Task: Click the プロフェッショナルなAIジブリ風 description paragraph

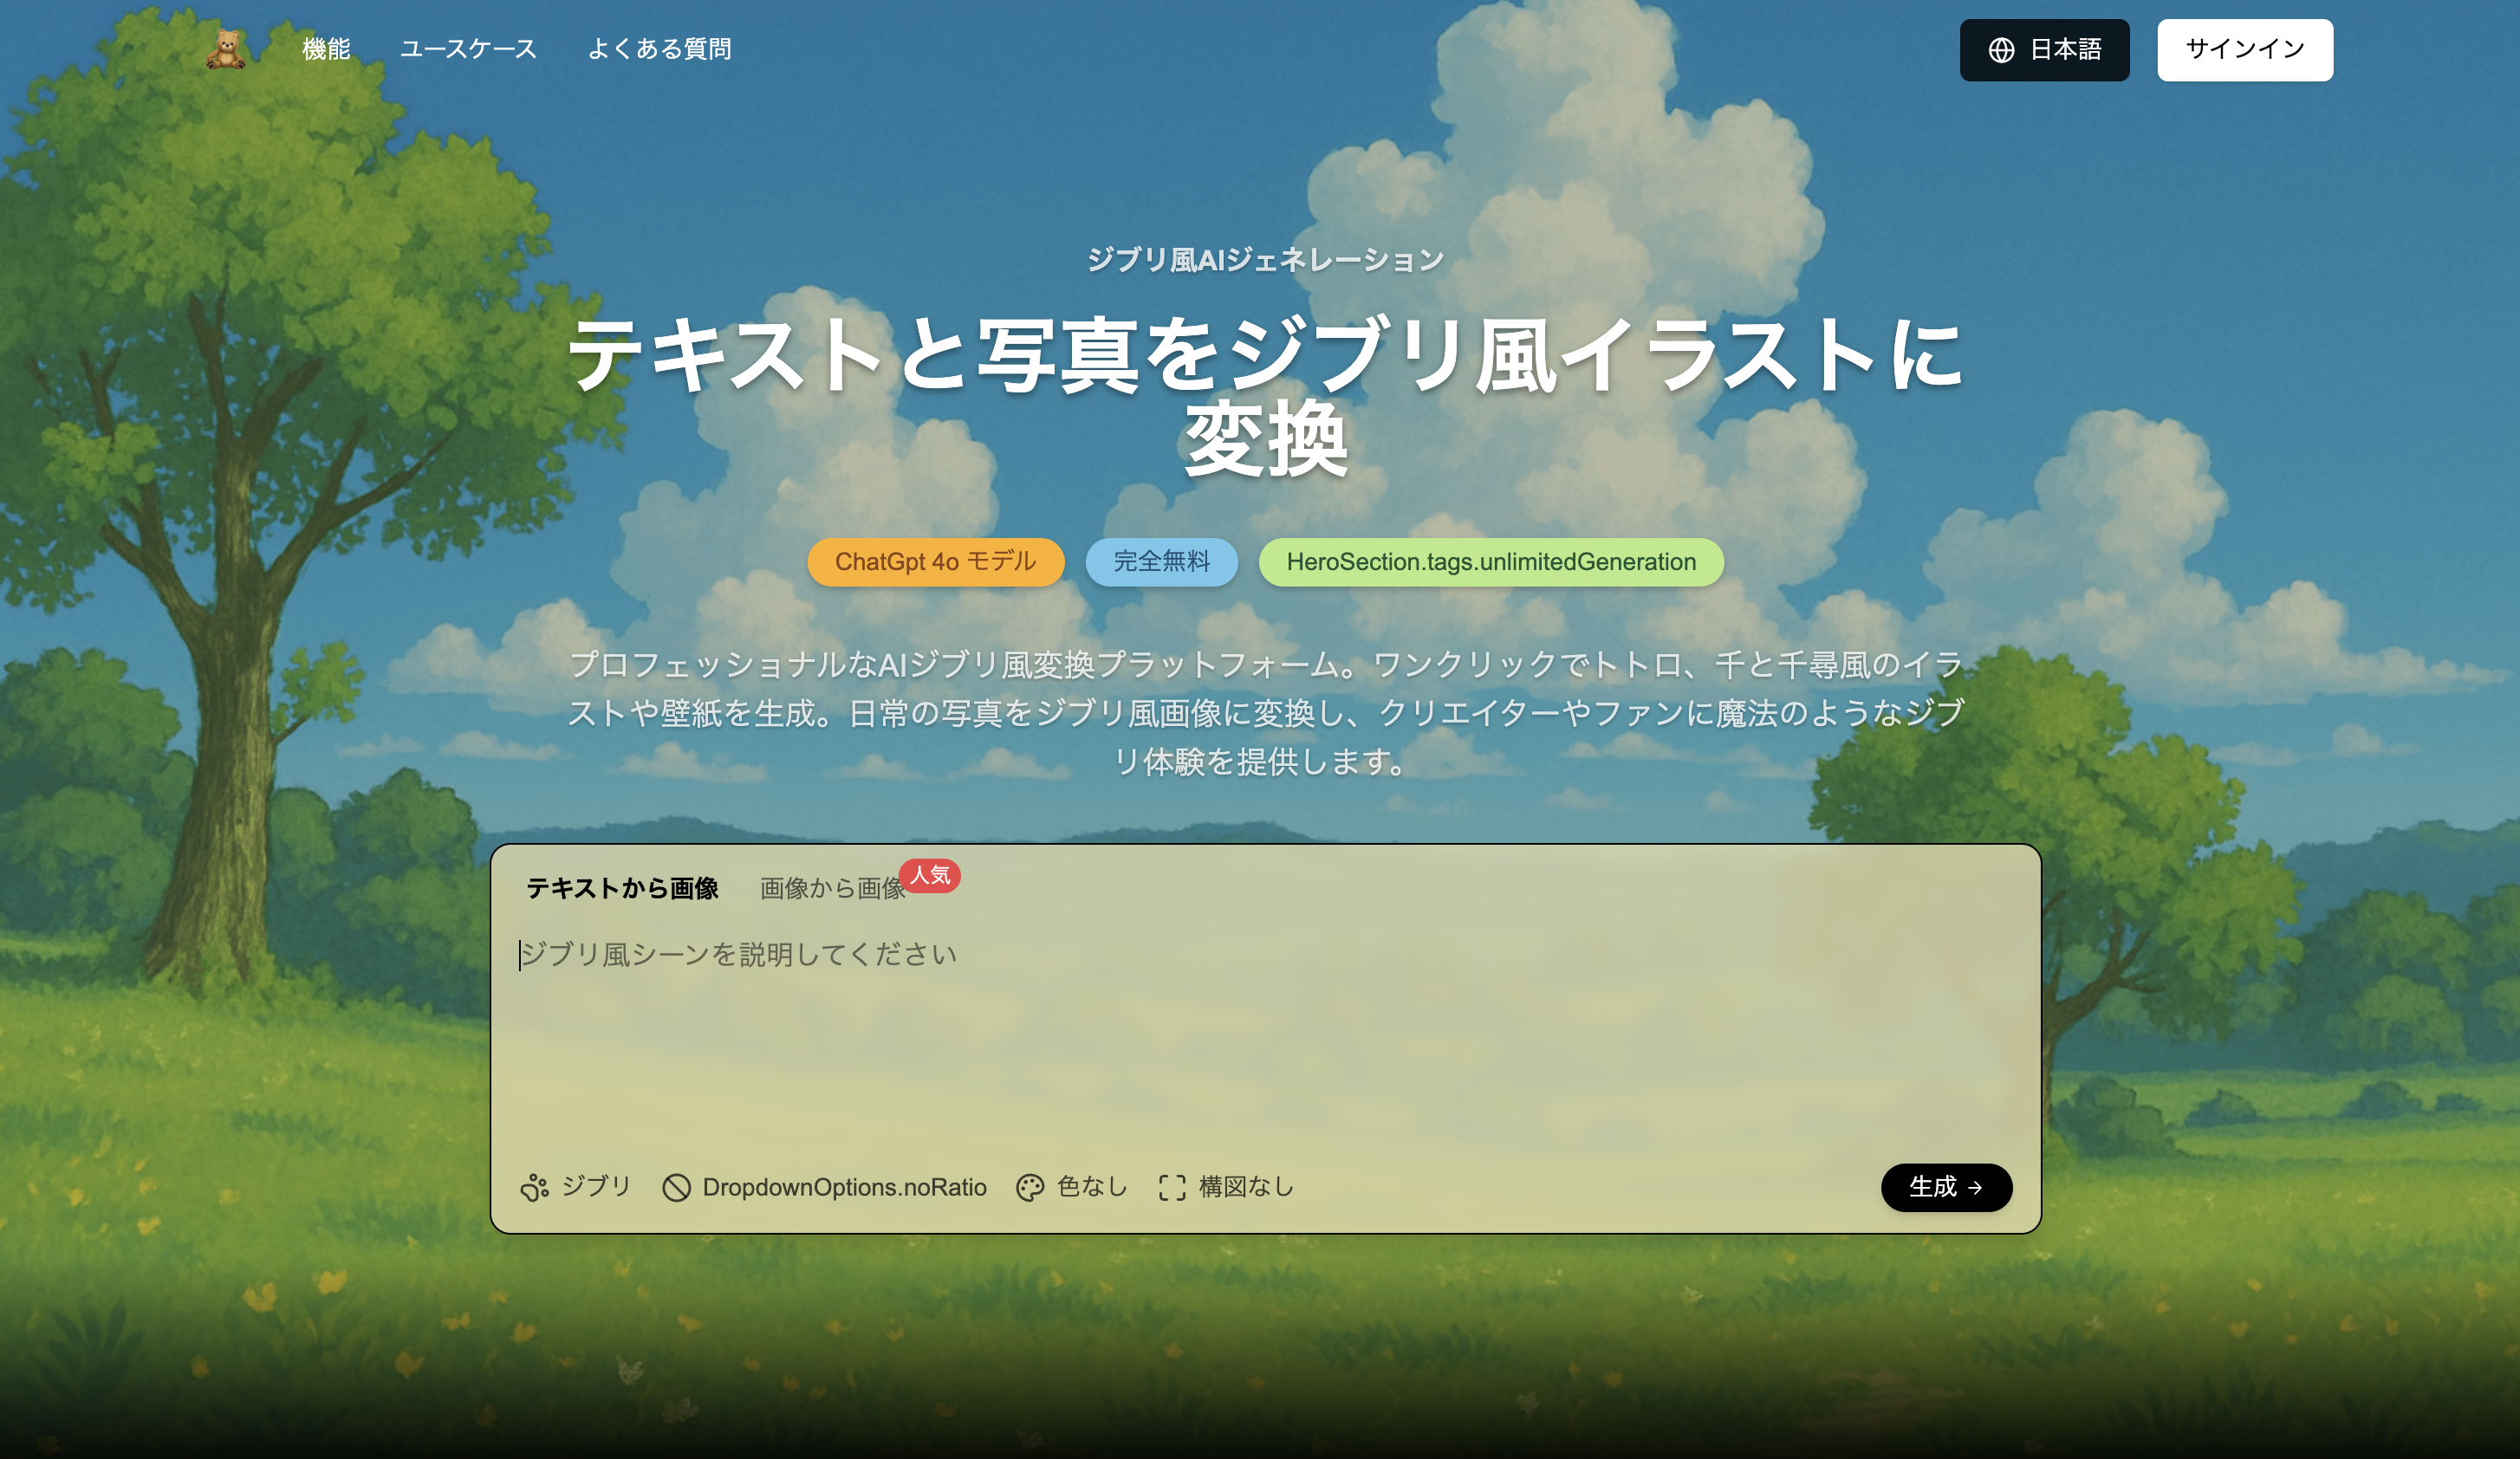Action: [x=1265, y=713]
